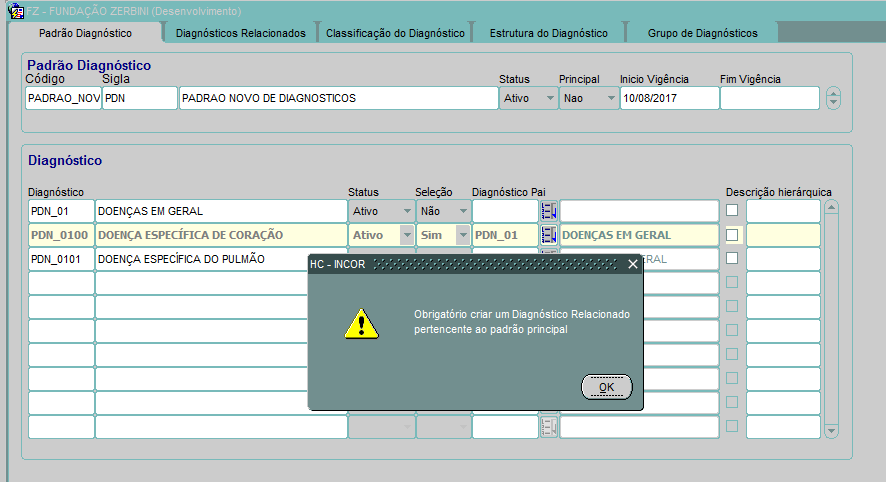
Task: Click Diagnóstico Pai code PDN_01 in PDN_0100 row
Action: [x=505, y=235]
